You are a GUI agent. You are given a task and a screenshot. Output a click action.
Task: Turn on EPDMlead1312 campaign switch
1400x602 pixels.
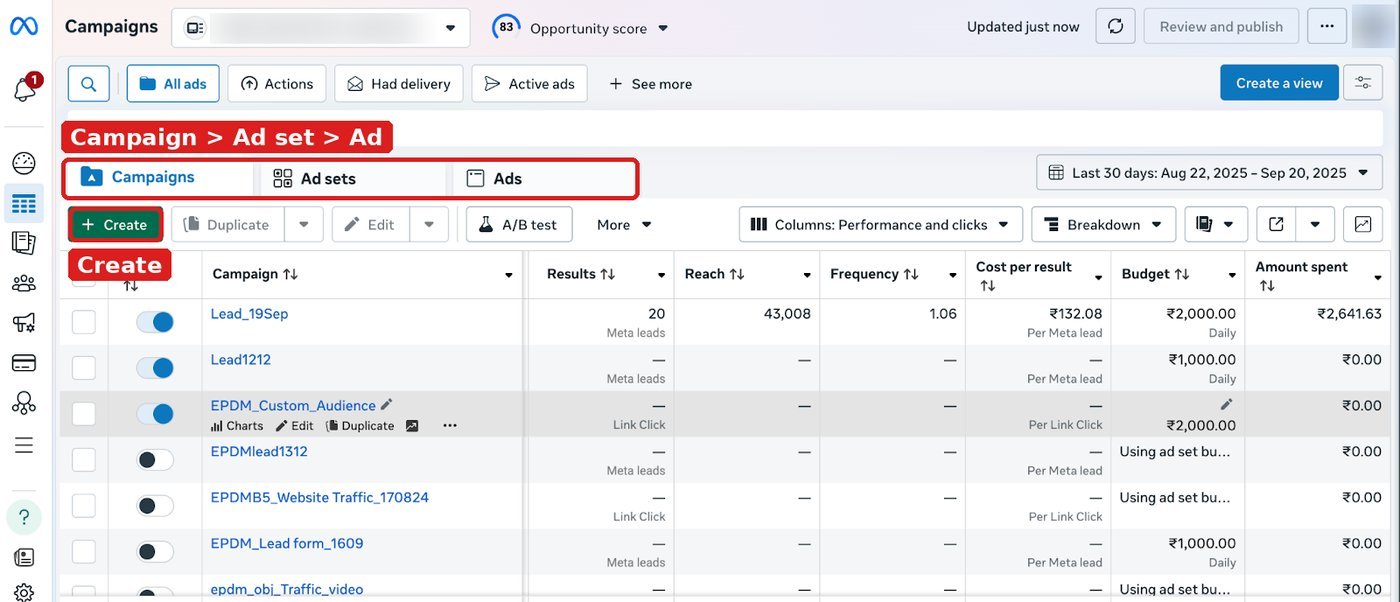pyautogui.click(x=155, y=460)
